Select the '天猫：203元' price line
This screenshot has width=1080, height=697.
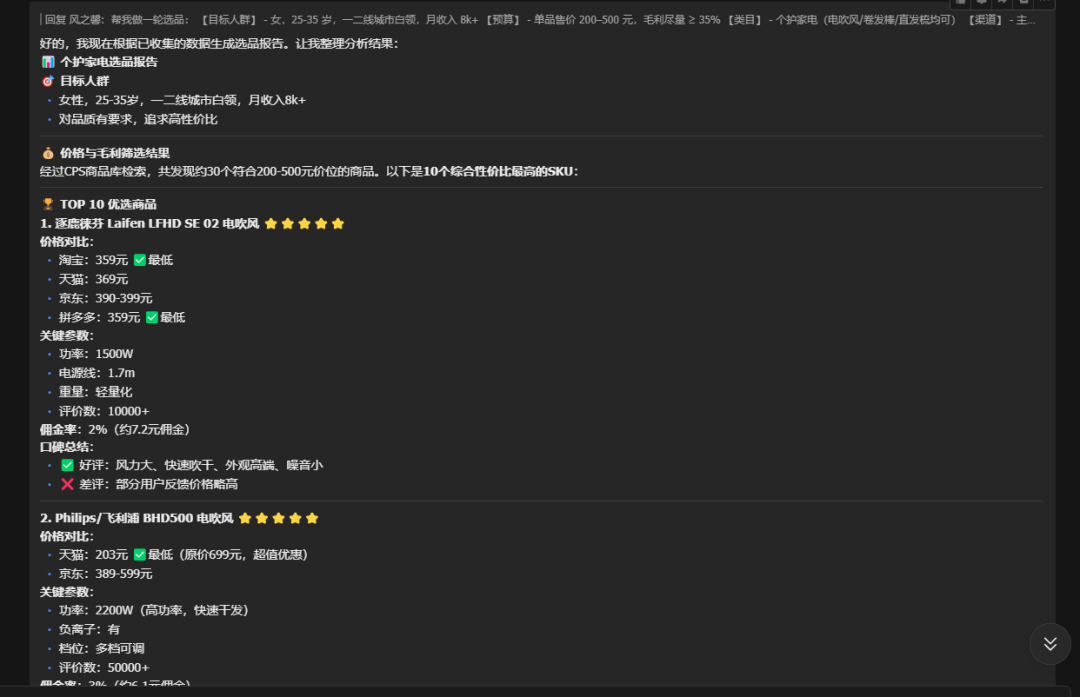click(x=183, y=554)
